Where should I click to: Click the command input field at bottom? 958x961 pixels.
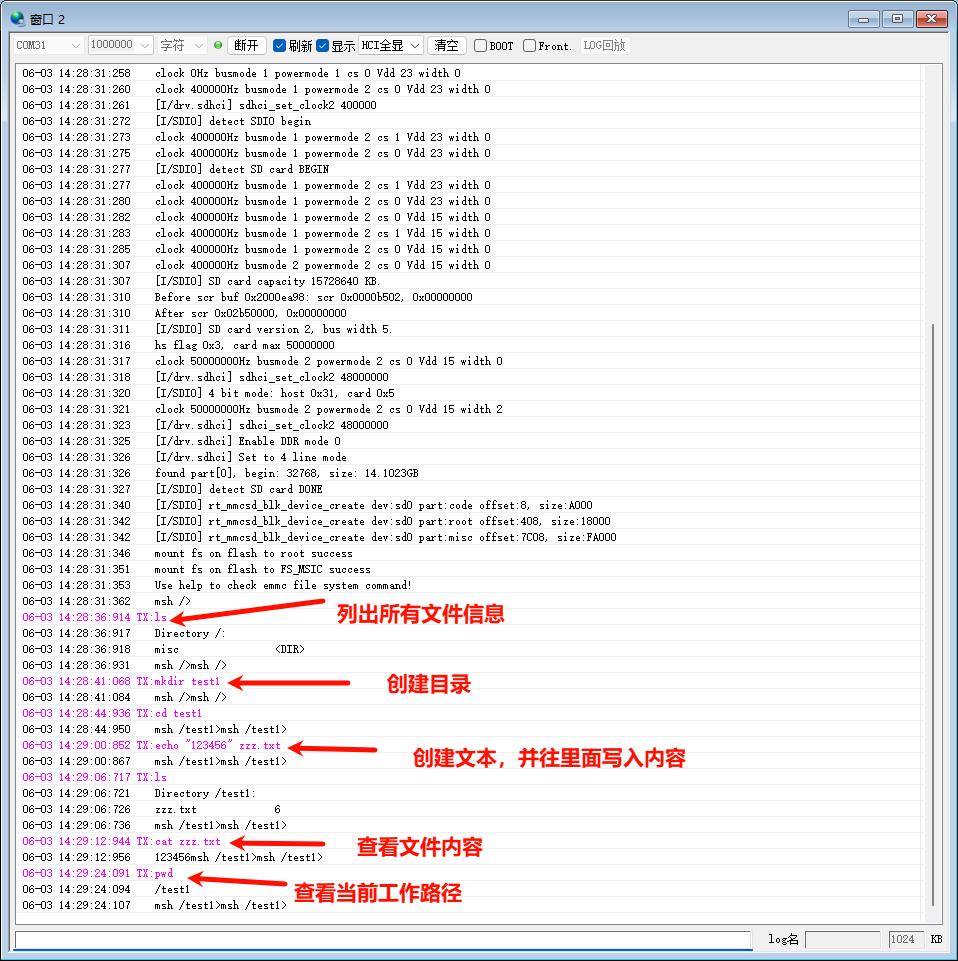(382, 940)
